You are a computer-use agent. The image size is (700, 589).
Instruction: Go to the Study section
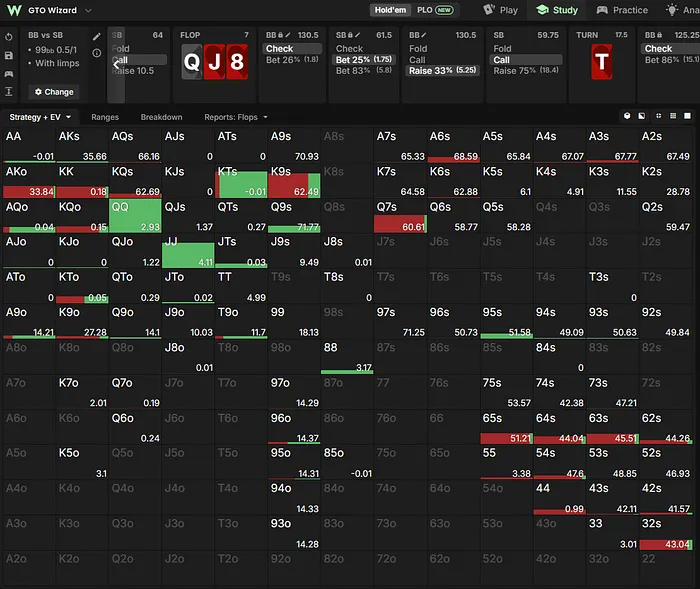point(557,10)
